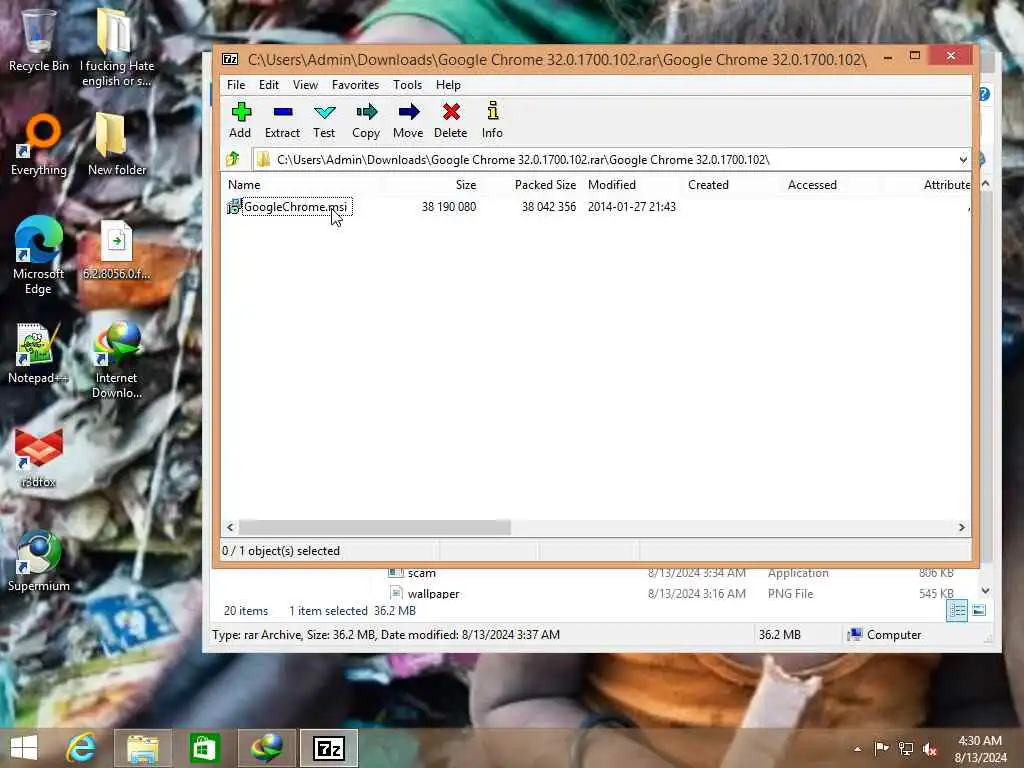The height and width of the screenshot is (768, 1024).
Task: Select the Everything desktop shortcut
Action: pos(39,145)
